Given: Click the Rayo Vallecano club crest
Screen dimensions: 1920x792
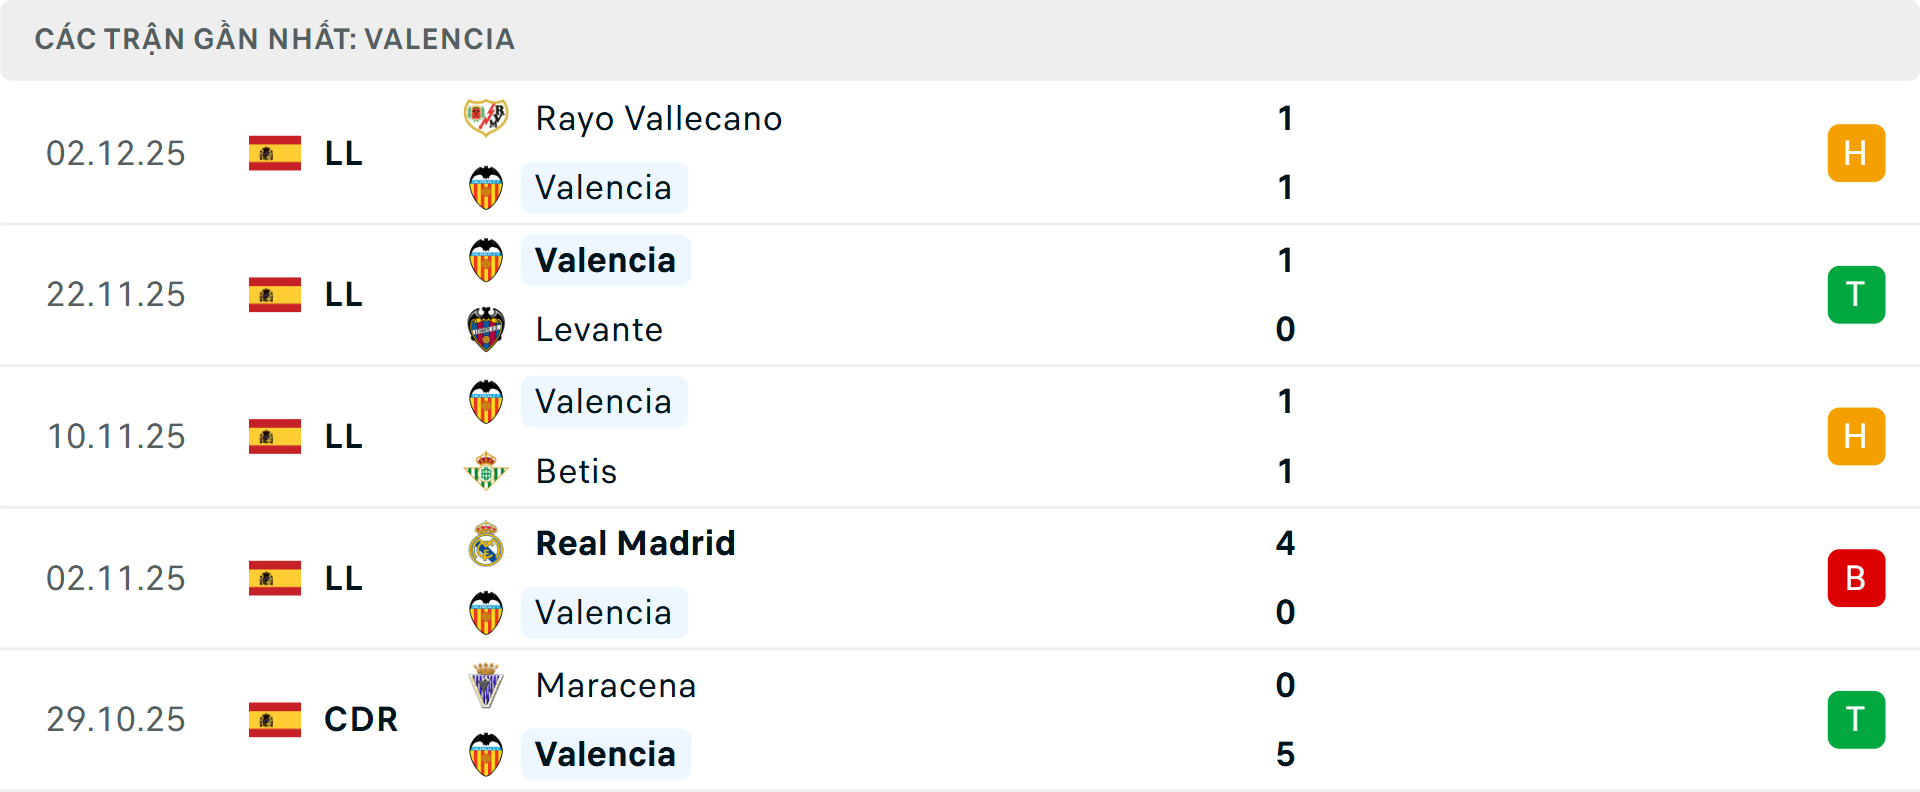Looking at the screenshot, I should pos(486,118).
